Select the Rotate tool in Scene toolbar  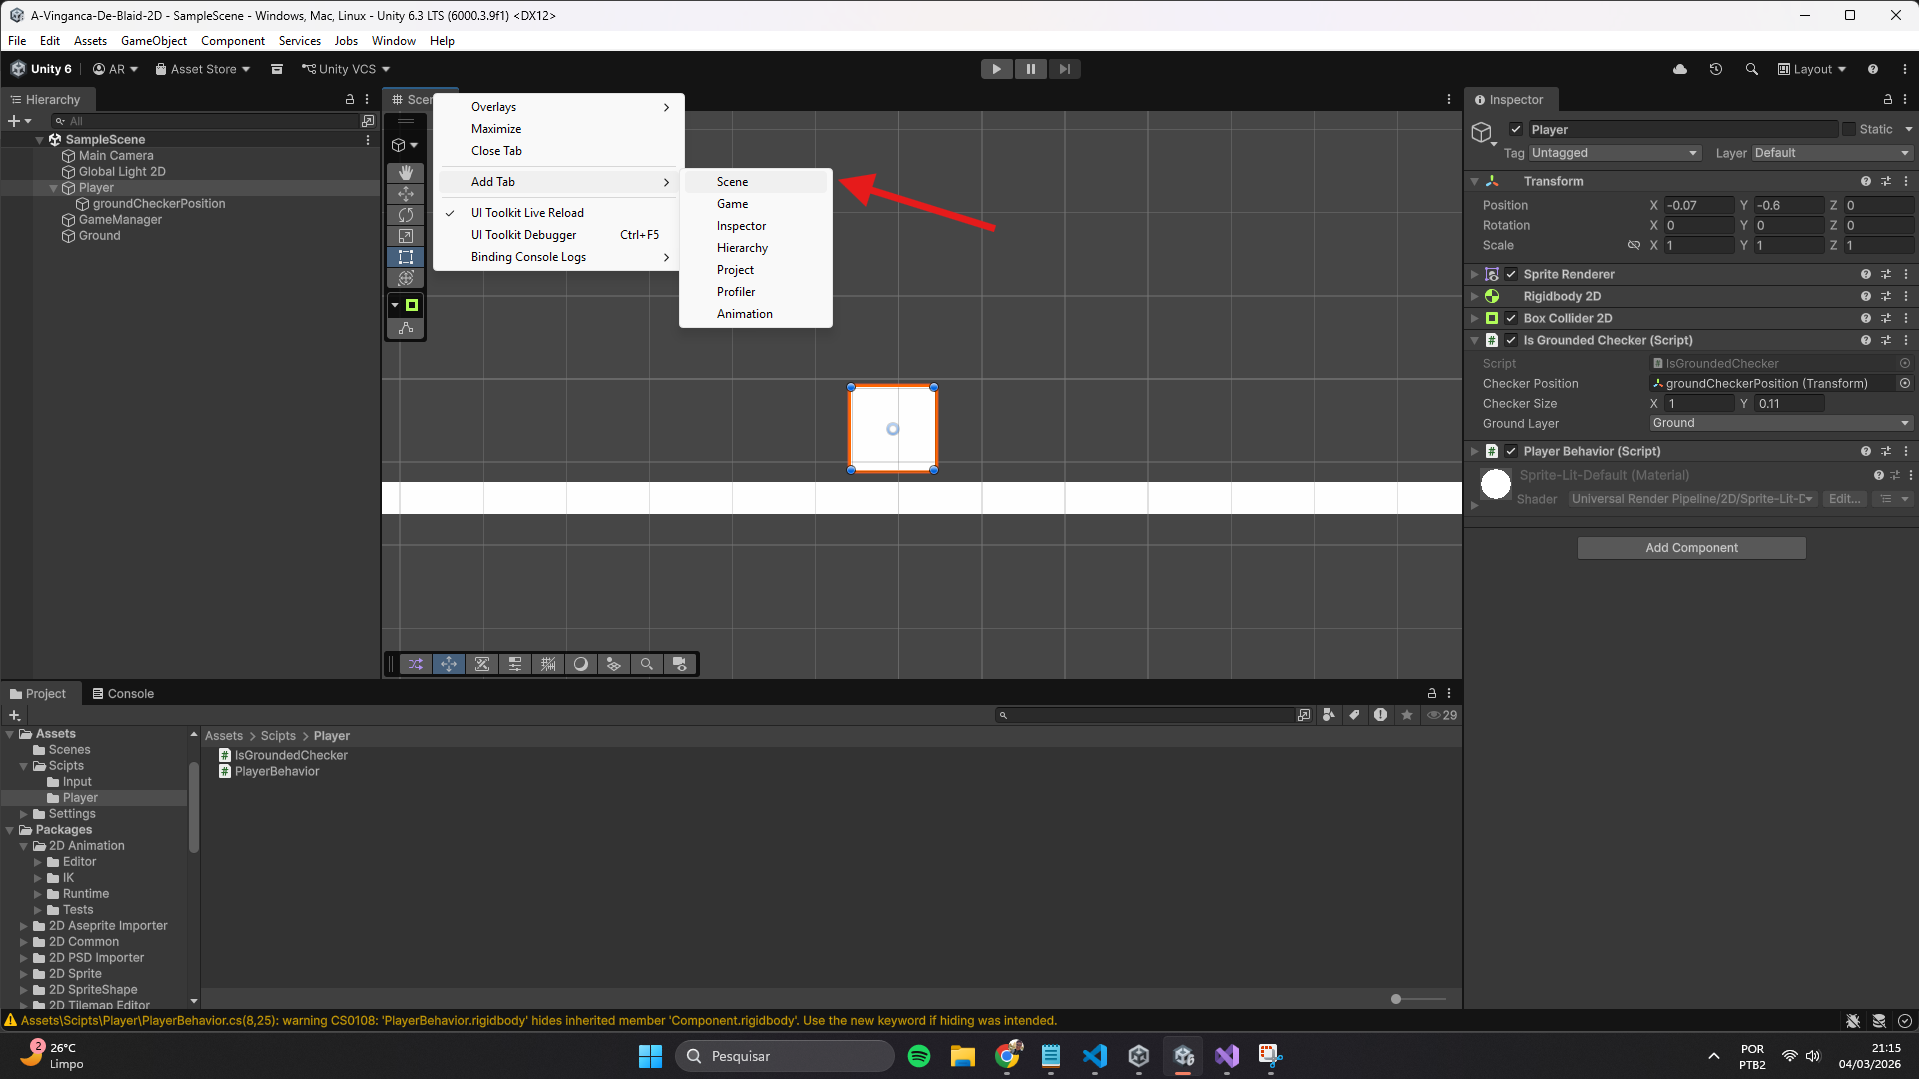pyautogui.click(x=405, y=215)
